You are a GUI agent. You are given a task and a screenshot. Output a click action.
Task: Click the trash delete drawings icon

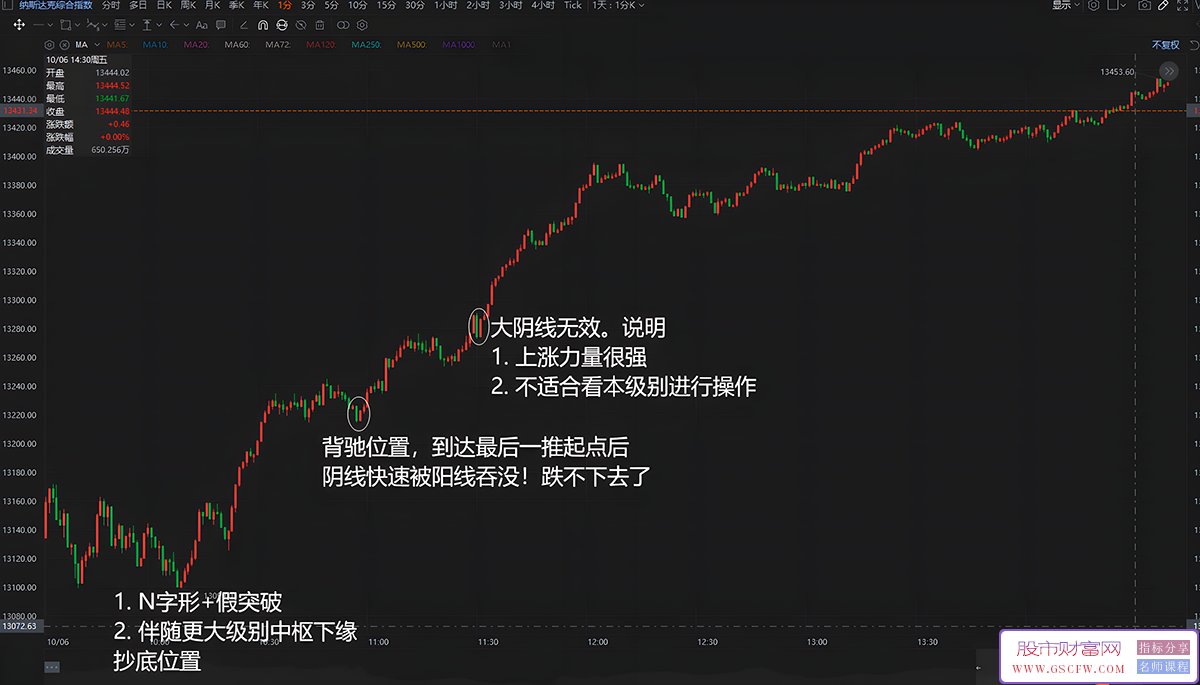pos(320,24)
